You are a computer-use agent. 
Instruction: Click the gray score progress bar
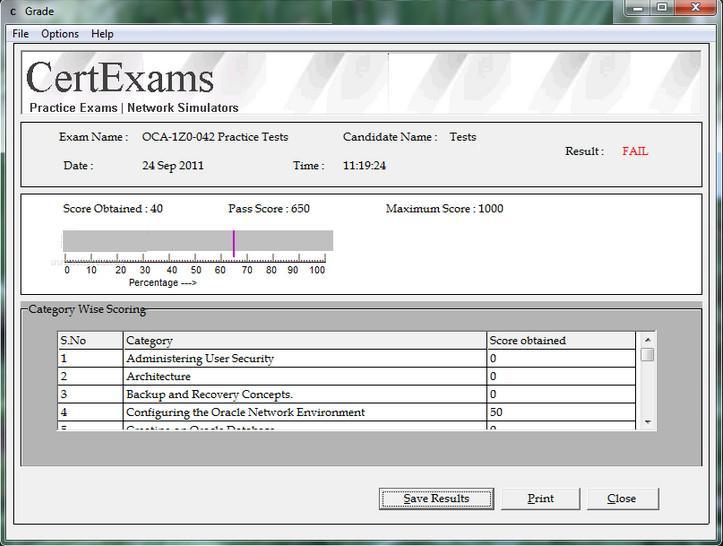coord(198,241)
